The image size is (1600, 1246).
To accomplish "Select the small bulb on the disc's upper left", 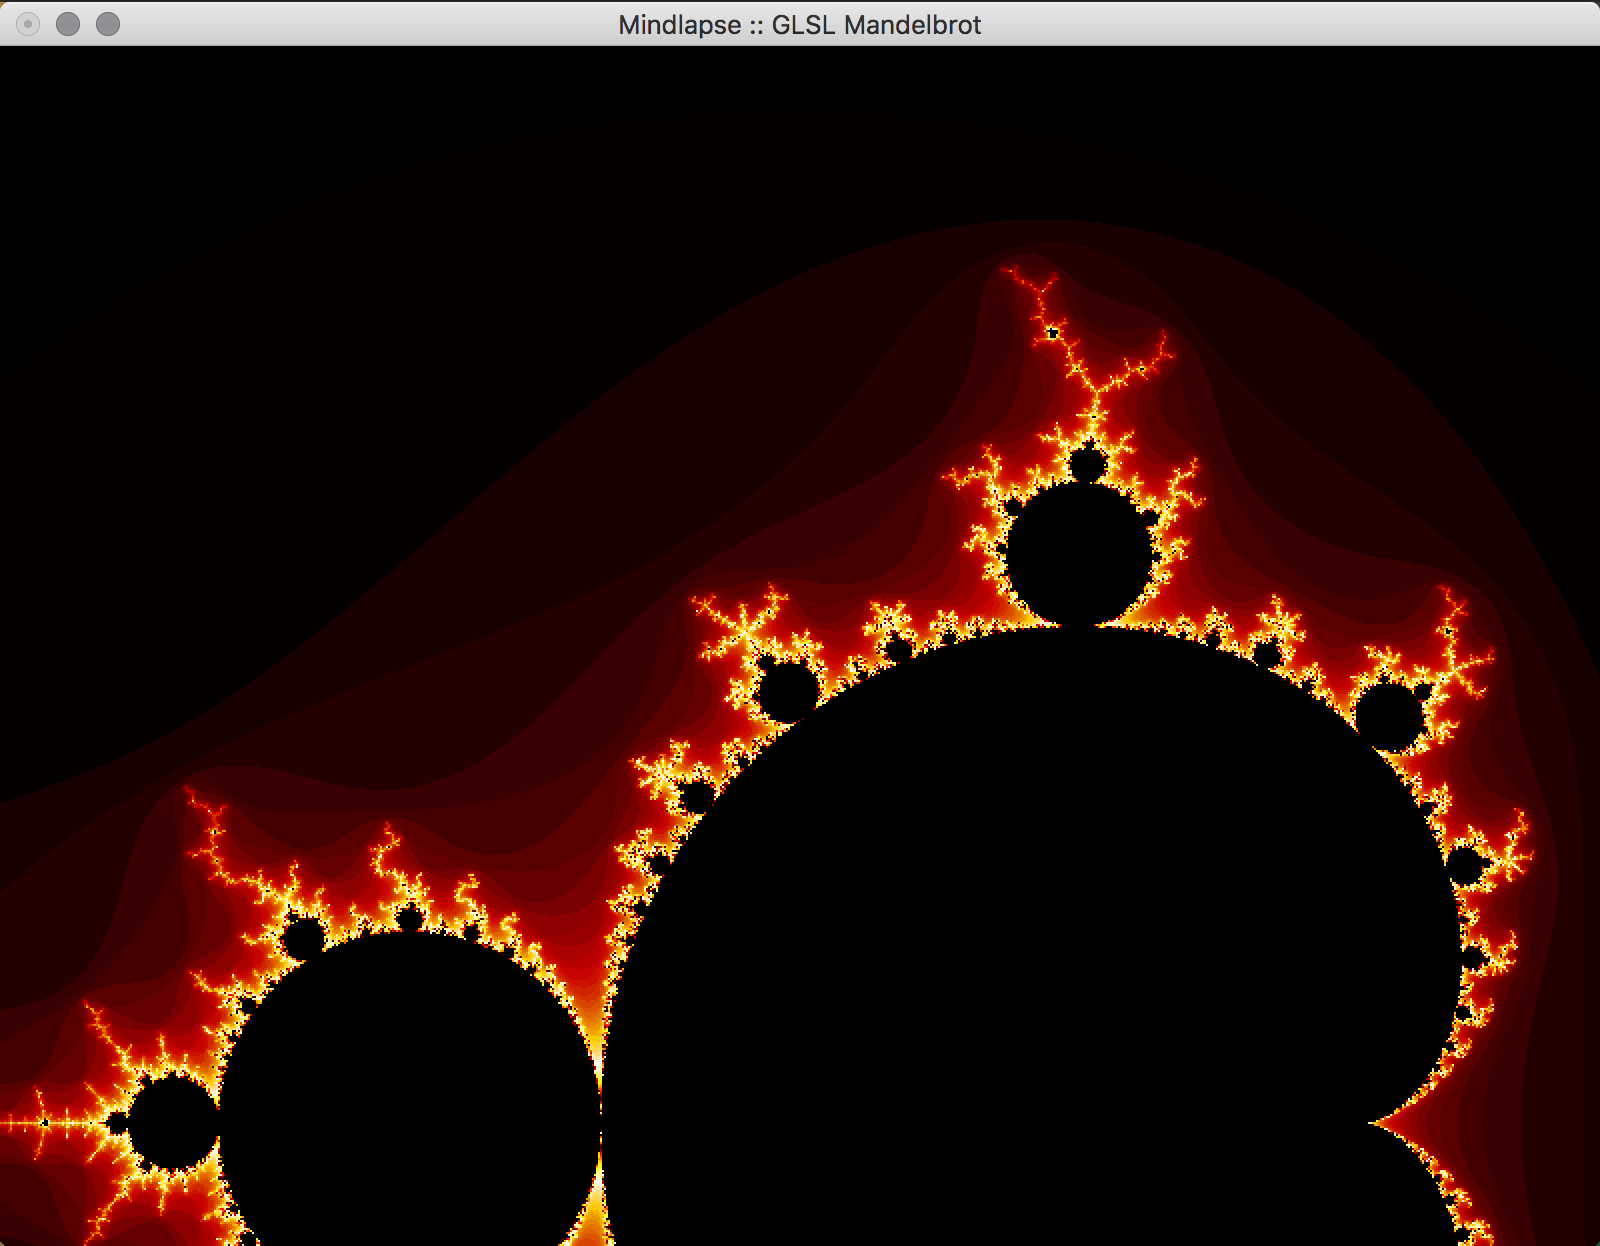I will (x=304, y=937).
